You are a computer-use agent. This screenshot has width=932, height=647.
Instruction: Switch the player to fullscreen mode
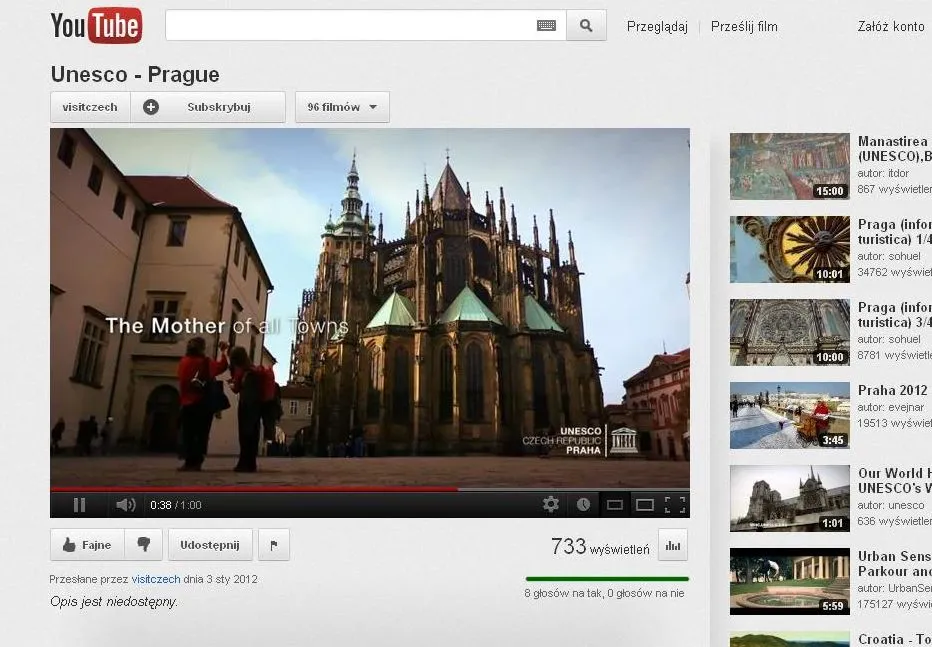[671, 505]
